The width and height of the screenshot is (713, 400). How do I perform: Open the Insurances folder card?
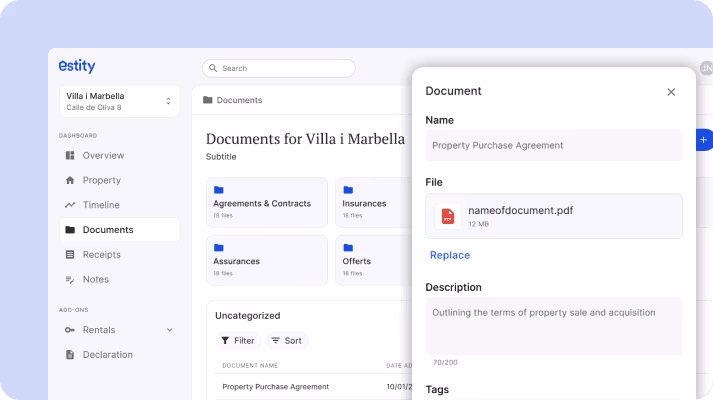coord(374,202)
